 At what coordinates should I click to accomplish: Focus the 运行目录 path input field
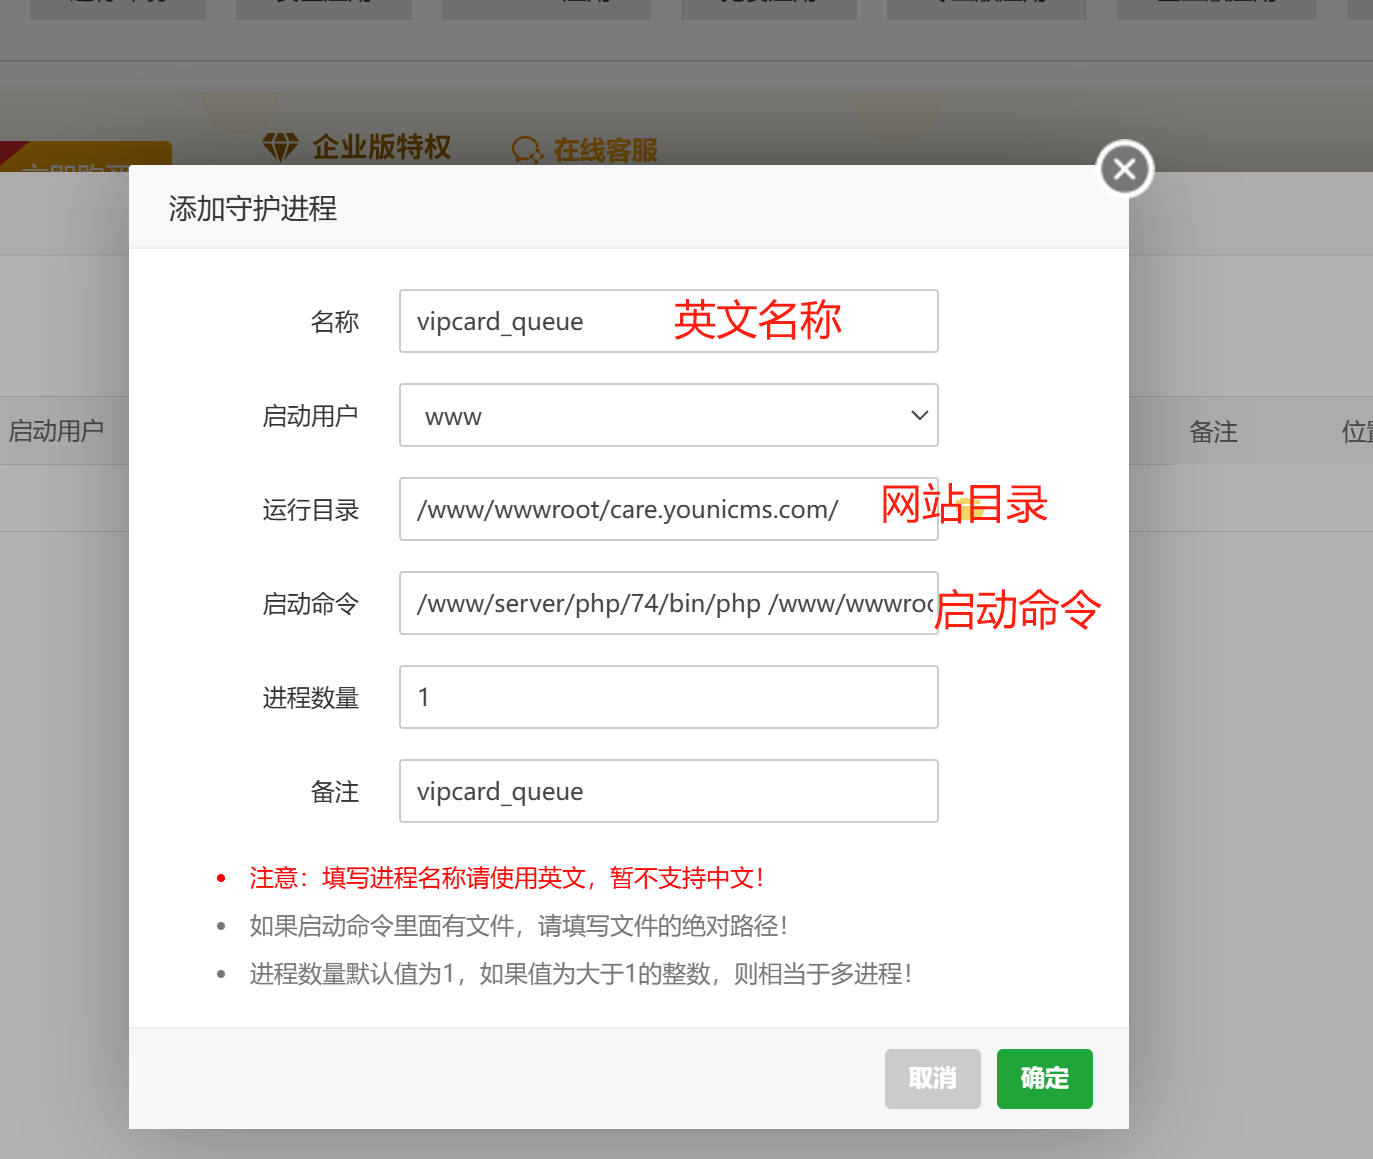640,509
